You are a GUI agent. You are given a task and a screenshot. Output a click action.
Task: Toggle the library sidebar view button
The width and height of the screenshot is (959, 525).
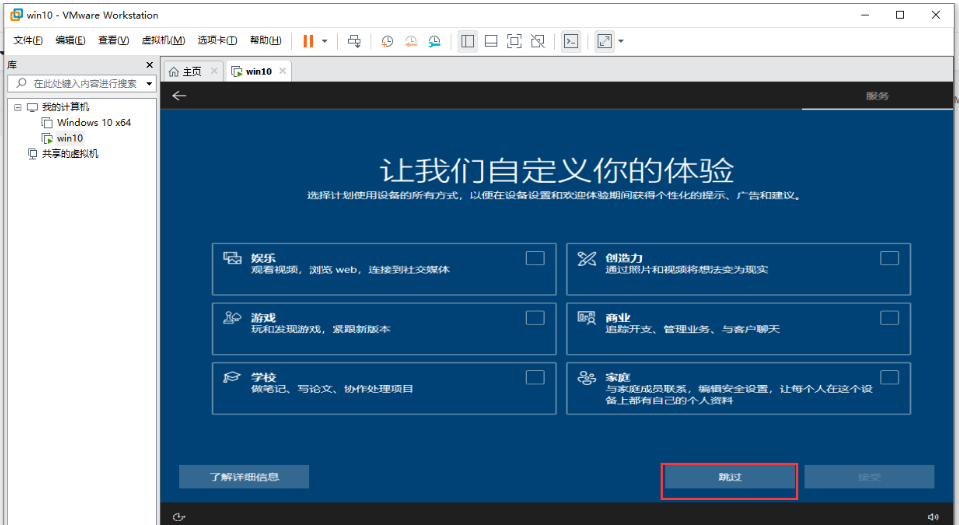[x=468, y=41]
